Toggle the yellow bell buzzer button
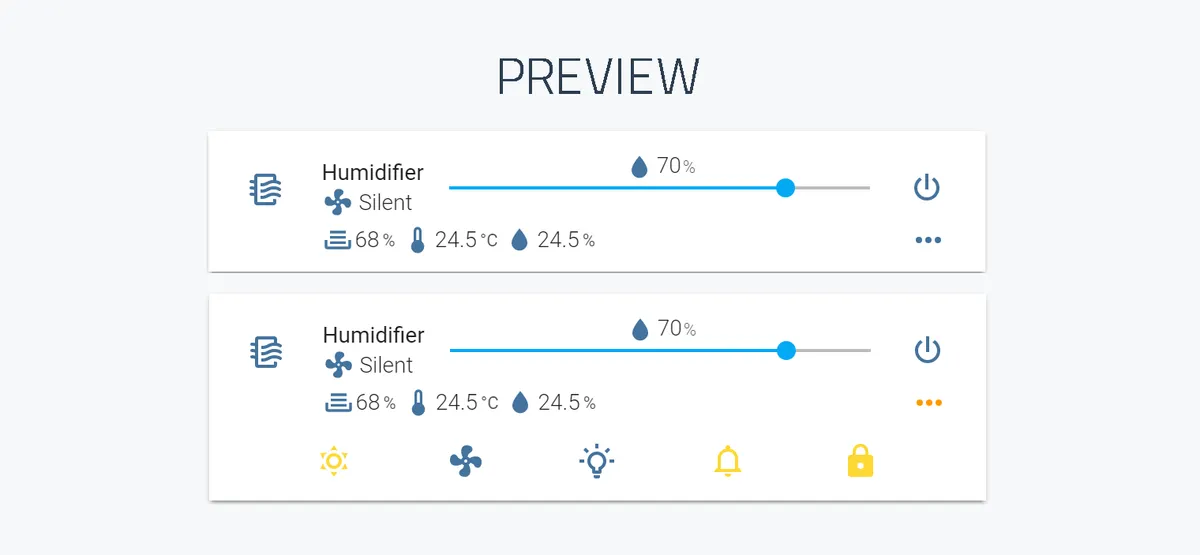 728,461
